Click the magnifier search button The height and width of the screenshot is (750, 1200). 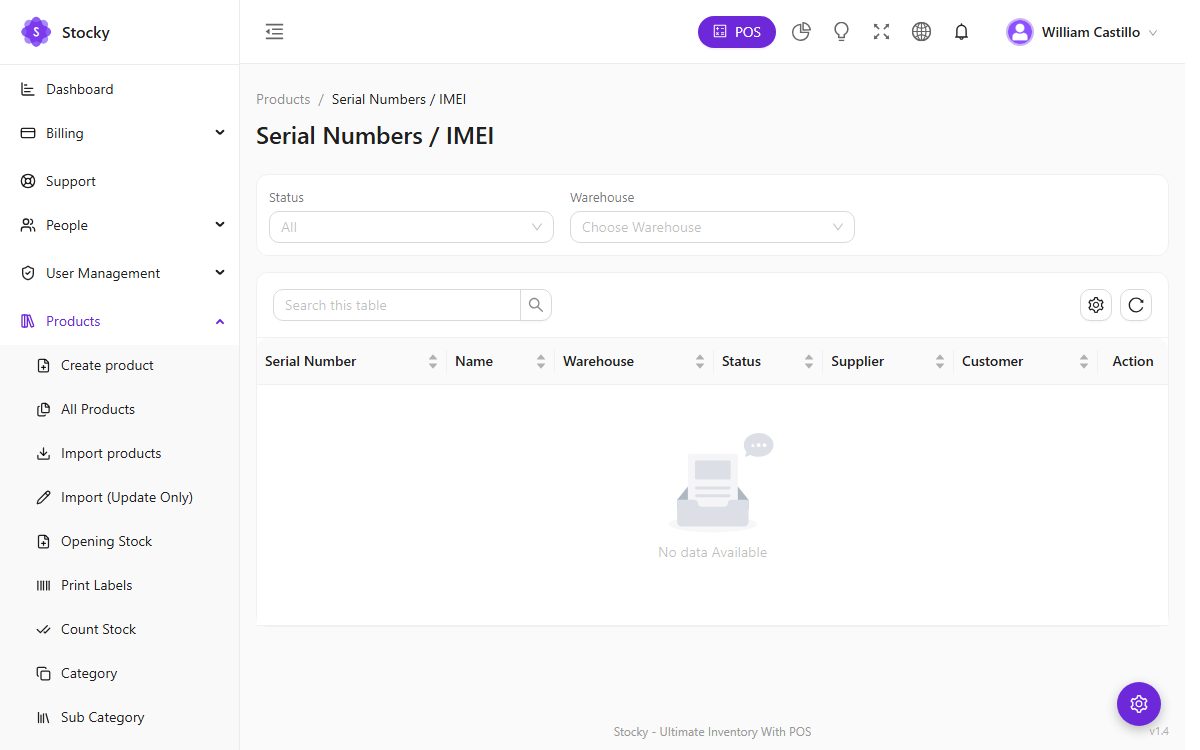(x=536, y=305)
